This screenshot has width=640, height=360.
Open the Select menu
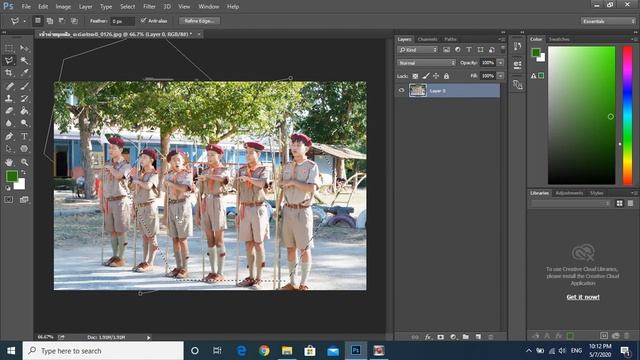tap(127, 7)
